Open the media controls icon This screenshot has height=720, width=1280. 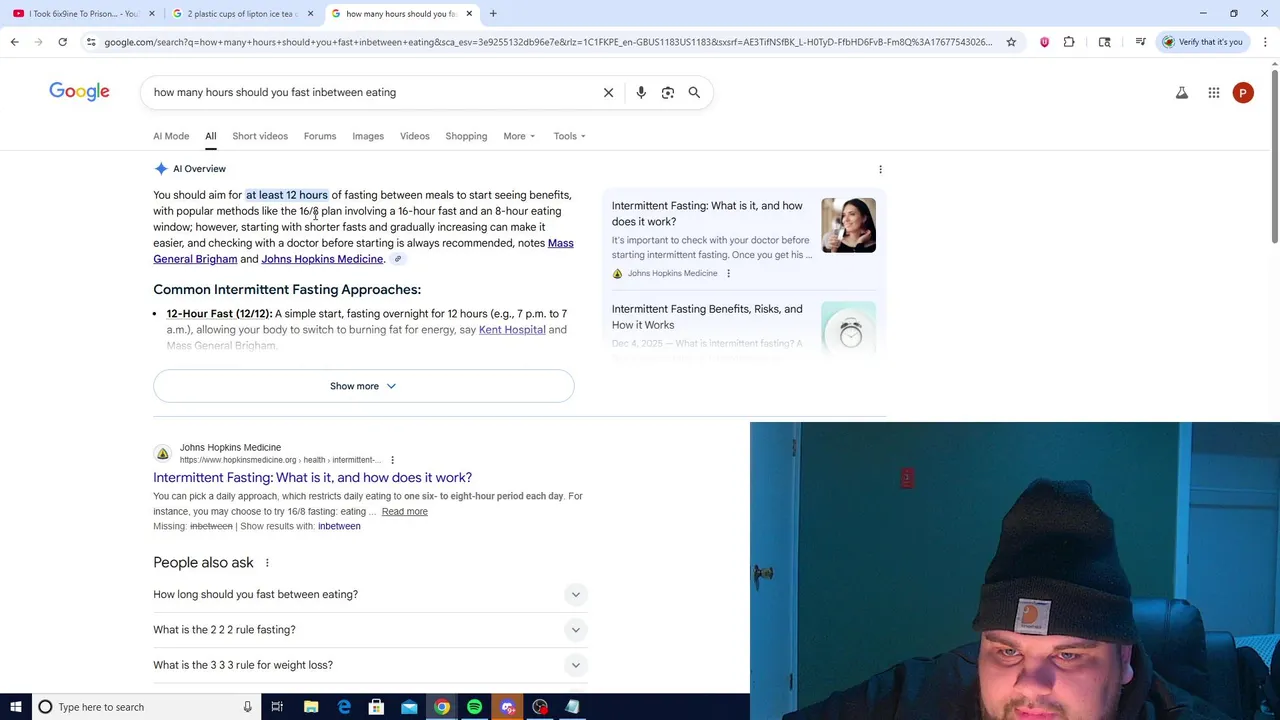pos(1140,42)
